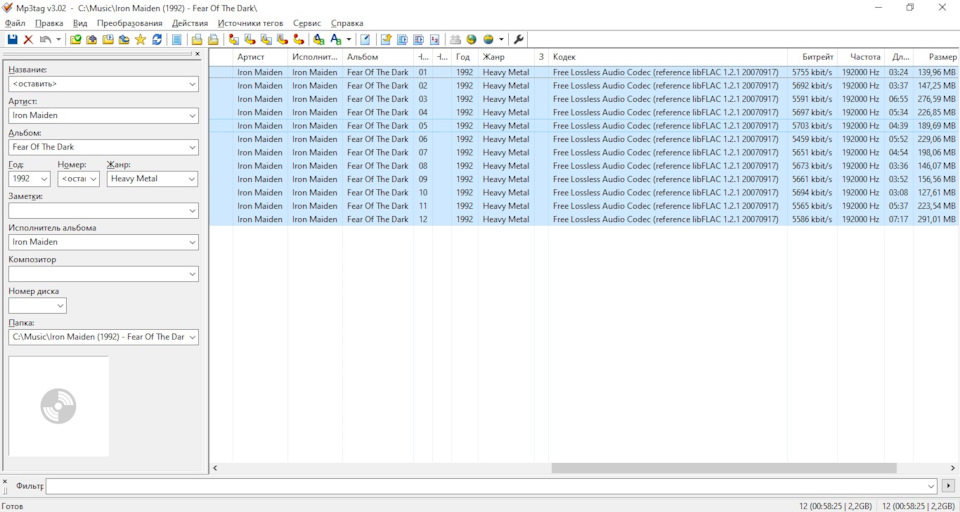Select the row with 5755 kbit/s bitrate
Viewport: 960px width, 512px height.
click(585, 72)
